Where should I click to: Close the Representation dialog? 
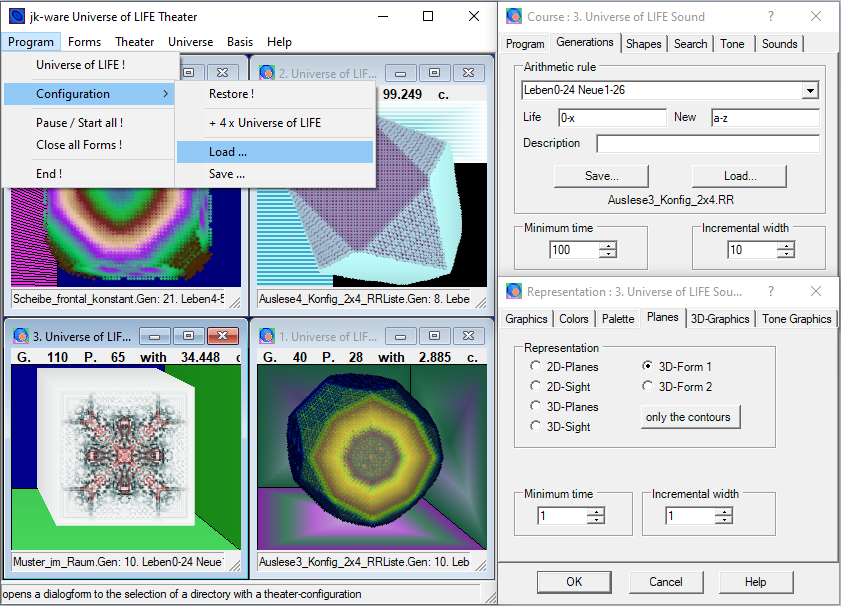tap(816, 292)
